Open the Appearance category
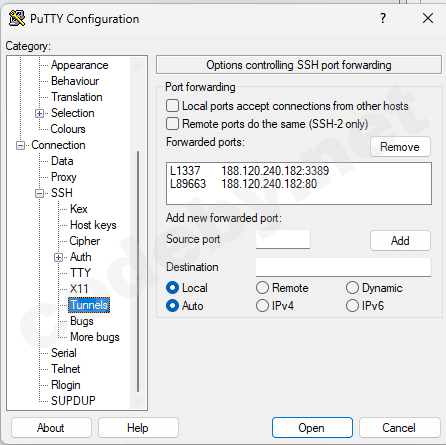Viewport: 446px width, 445px height. click(x=80, y=65)
